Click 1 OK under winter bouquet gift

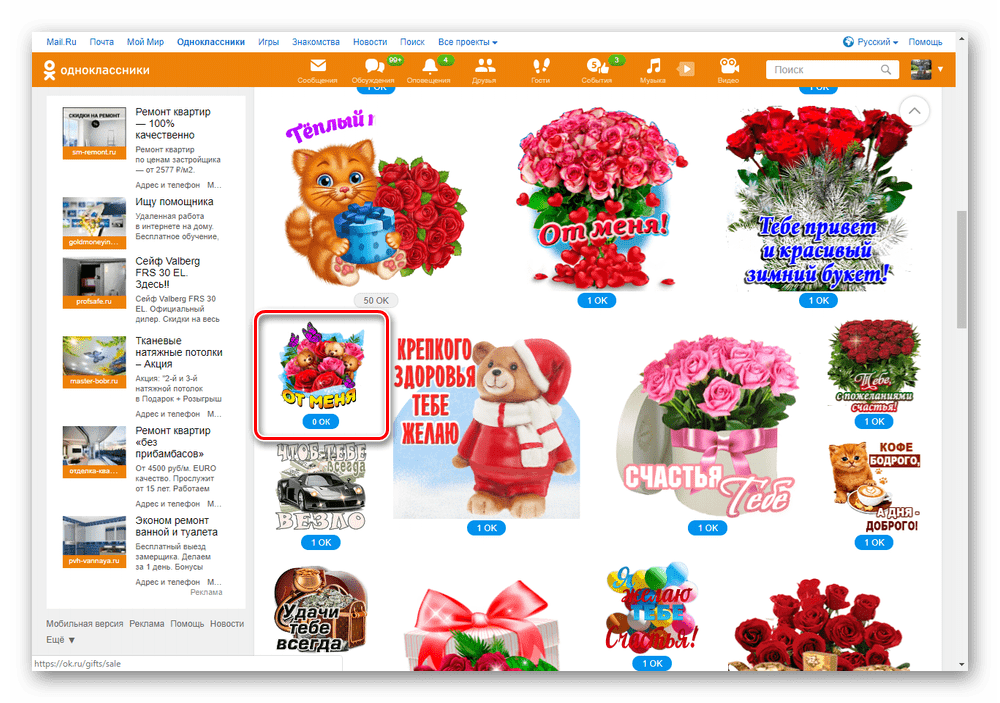pos(819,300)
